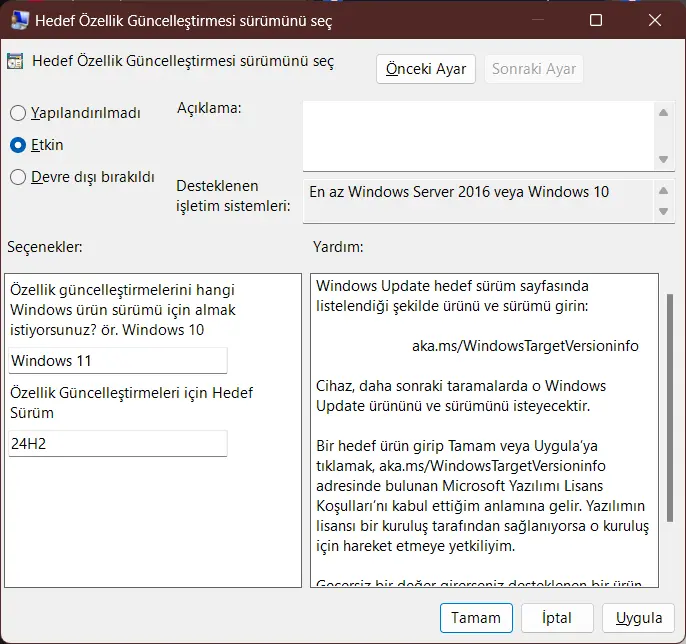Click the Seçenekler label
The width and height of the screenshot is (686, 644).
tap(45, 247)
